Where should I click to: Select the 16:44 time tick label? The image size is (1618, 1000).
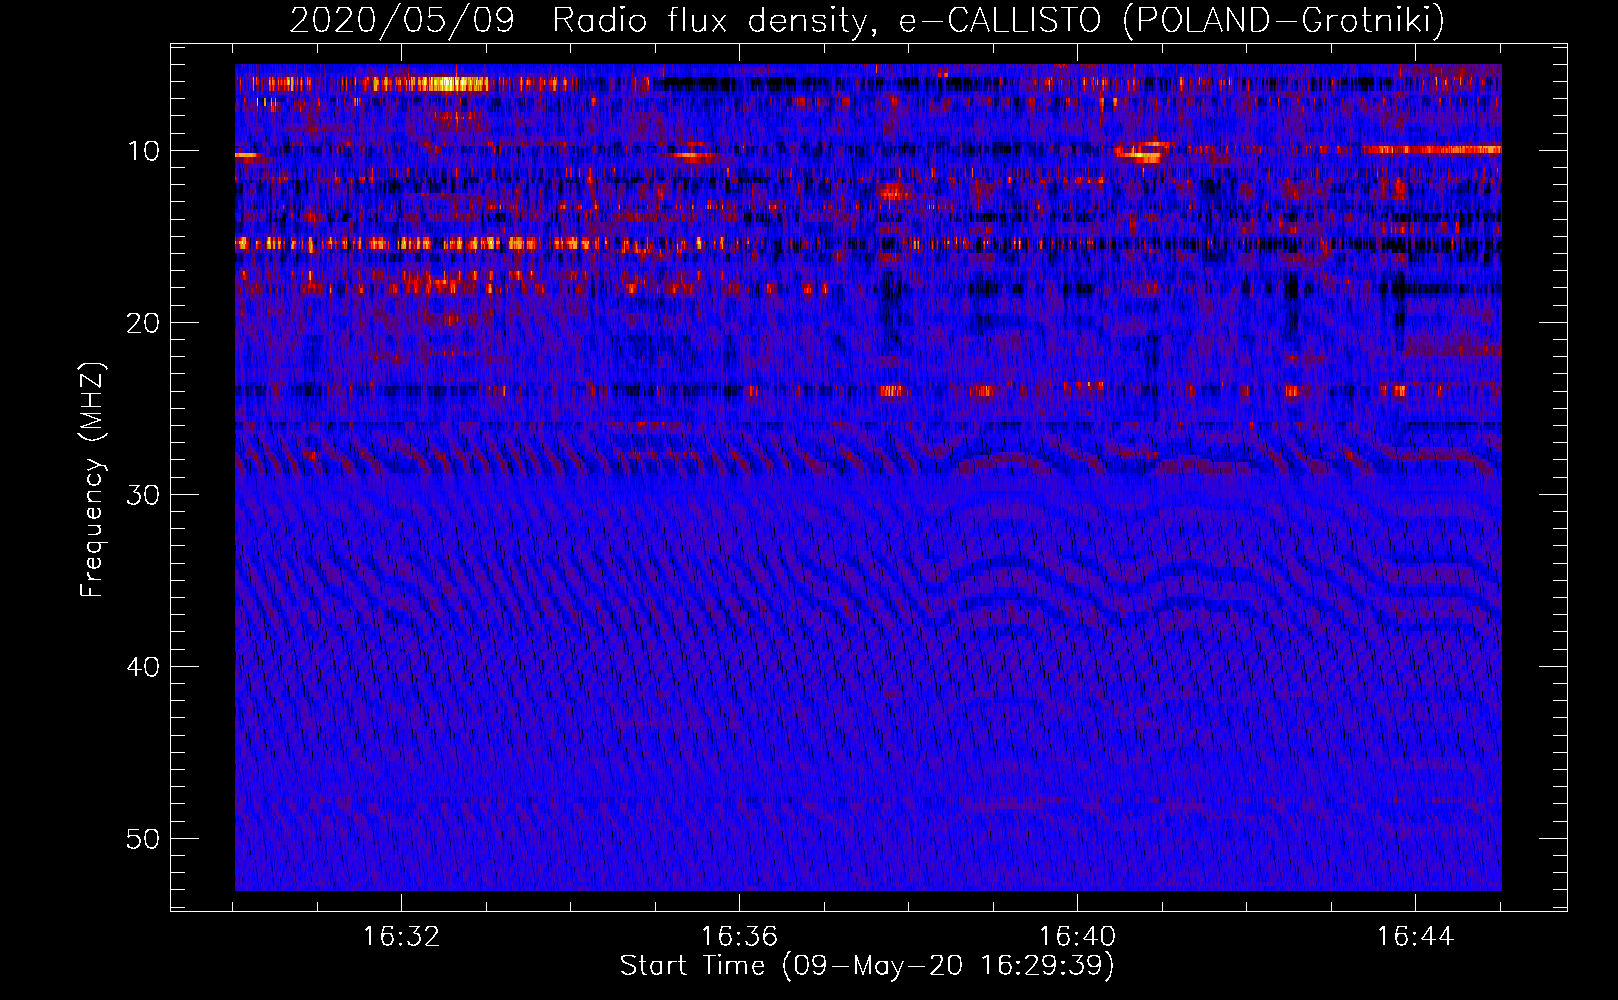(x=1415, y=937)
